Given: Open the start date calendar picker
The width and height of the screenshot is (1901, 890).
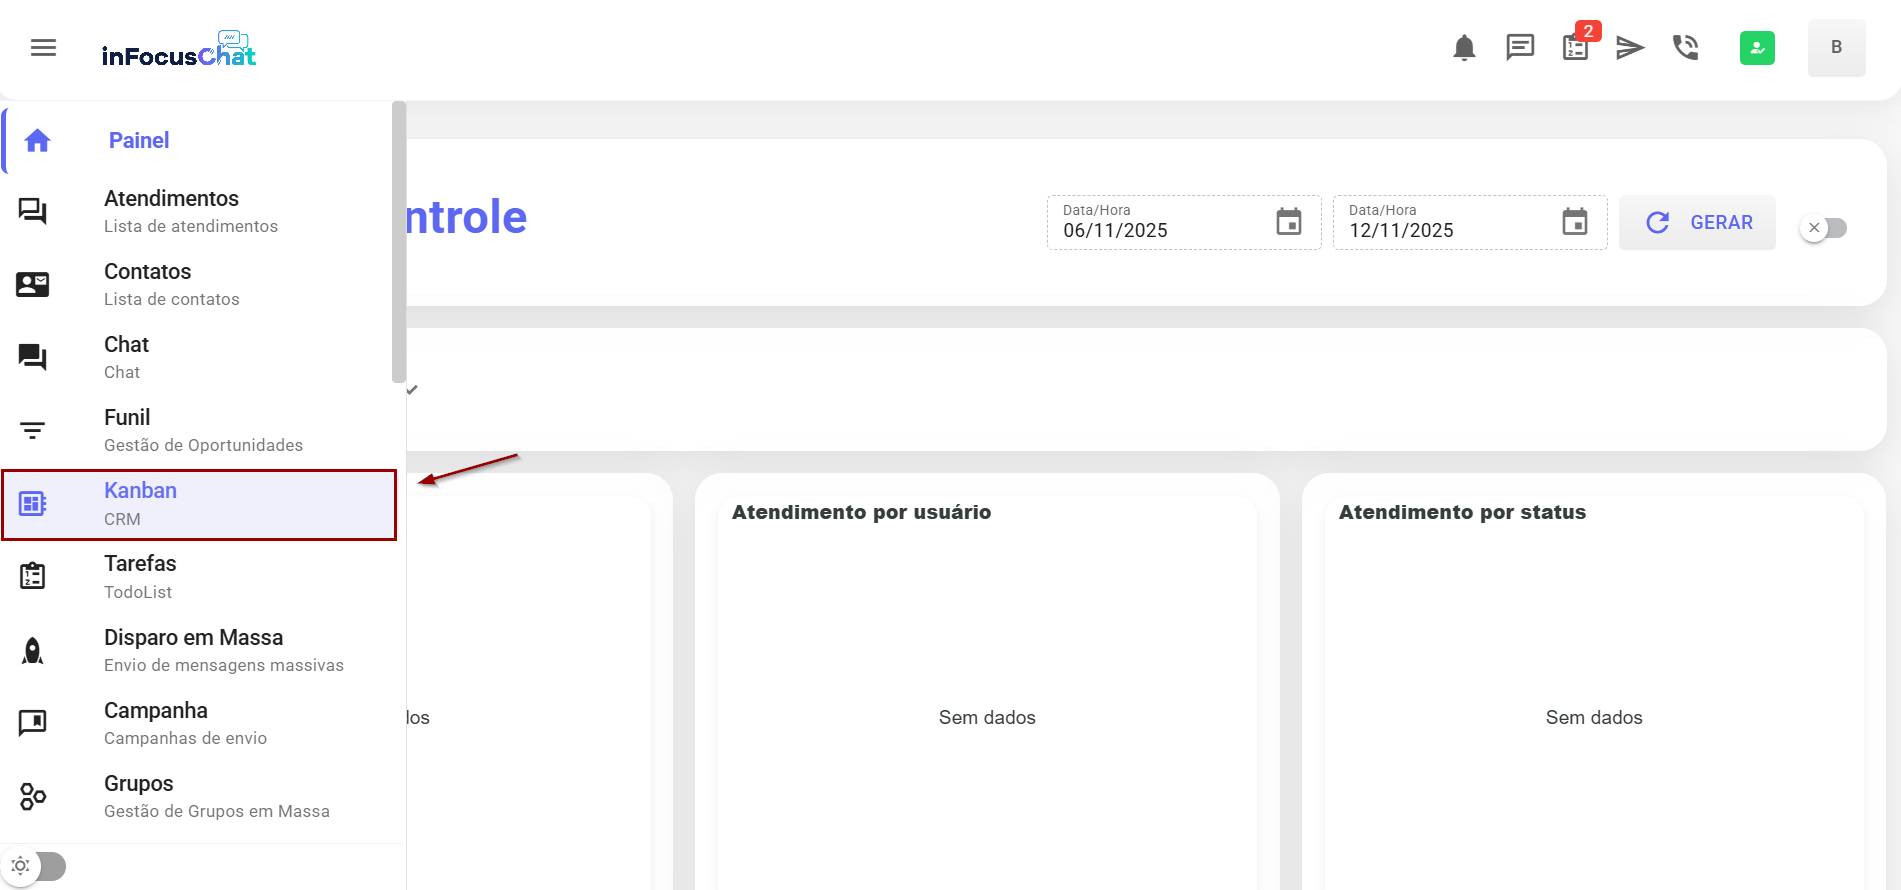Looking at the screenshot, I should click(x=1289, y=222).
